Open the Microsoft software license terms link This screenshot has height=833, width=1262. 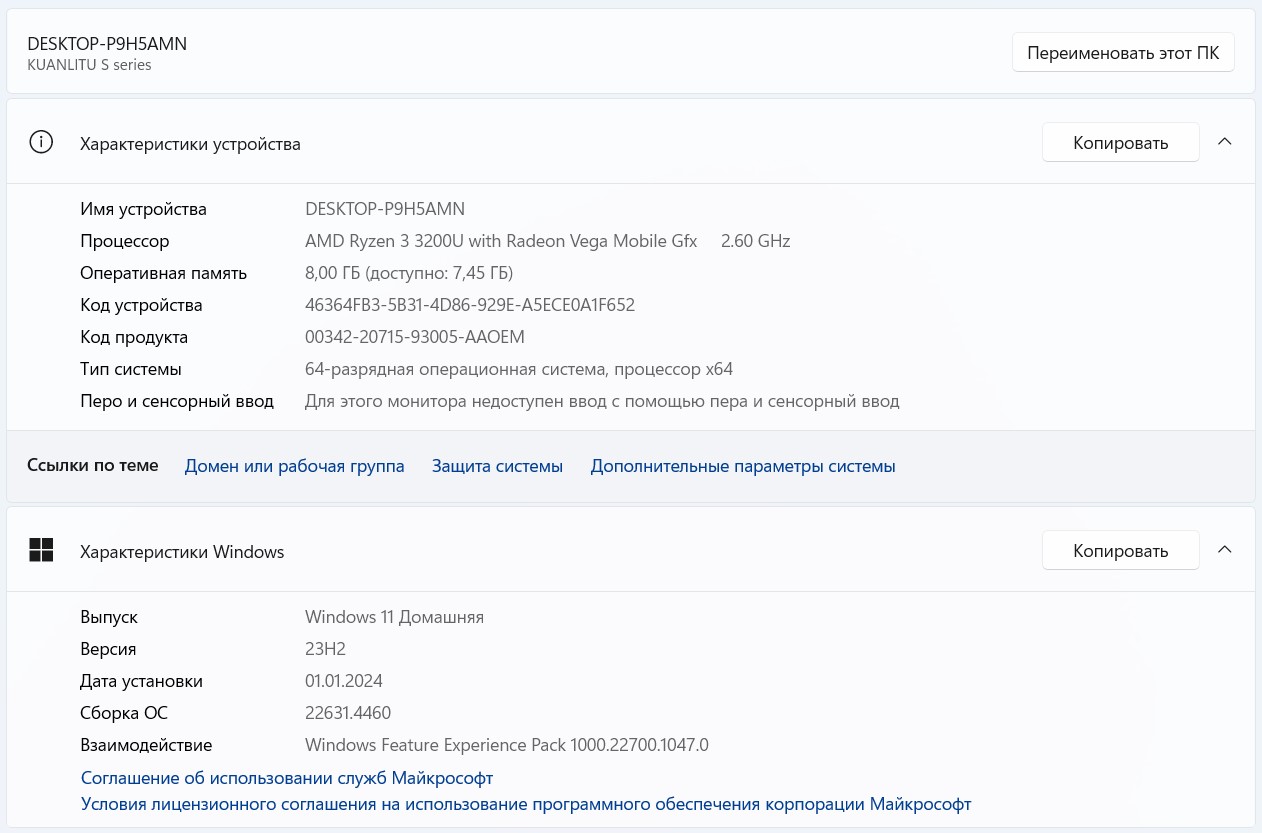pyautogui.click(x=526, y=804)
